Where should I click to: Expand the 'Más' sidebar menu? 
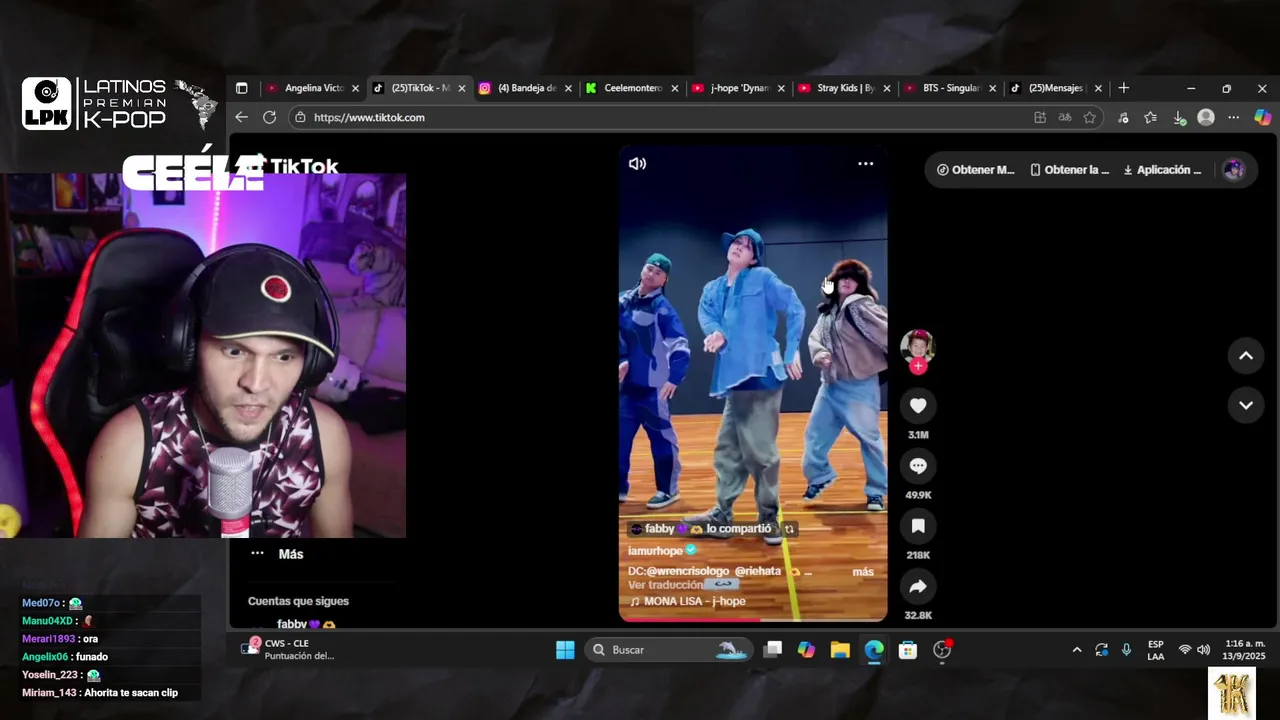pos(277,554)
